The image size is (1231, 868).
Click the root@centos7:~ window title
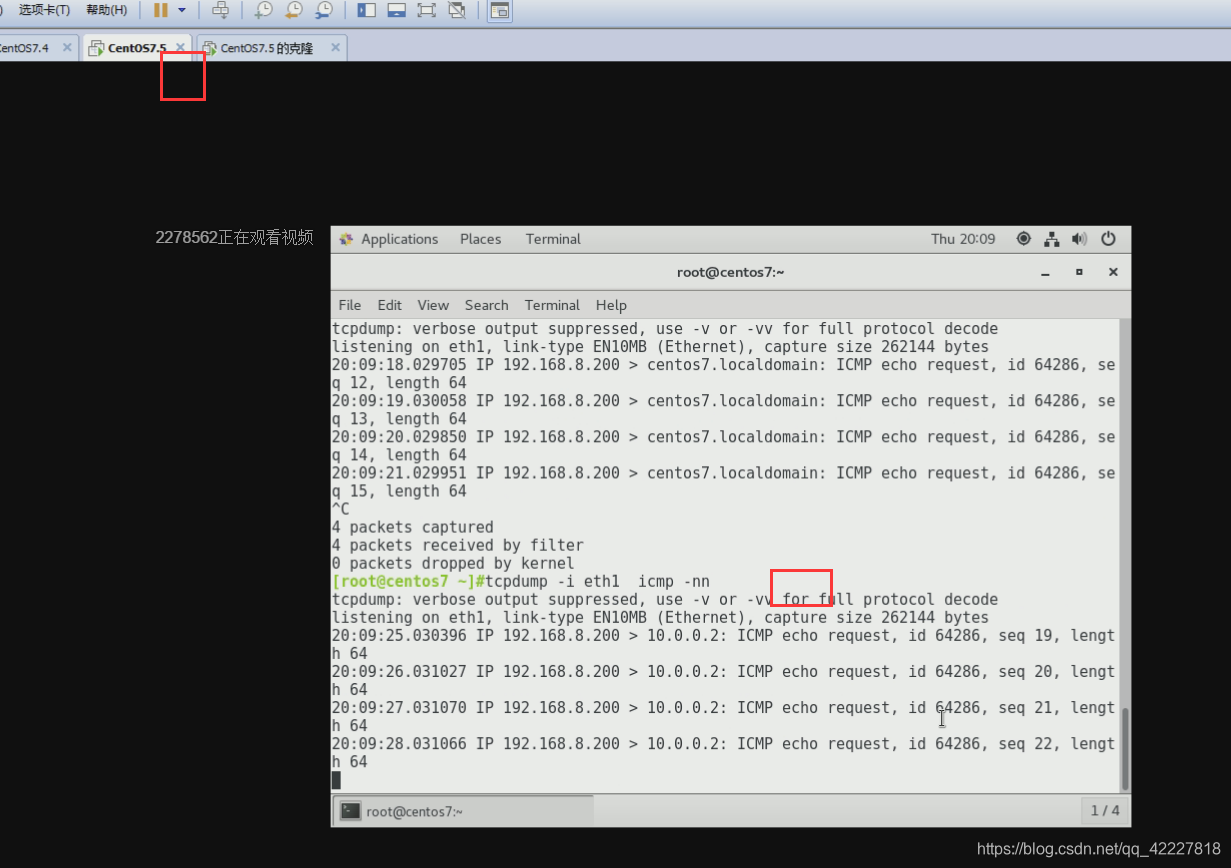730,272
